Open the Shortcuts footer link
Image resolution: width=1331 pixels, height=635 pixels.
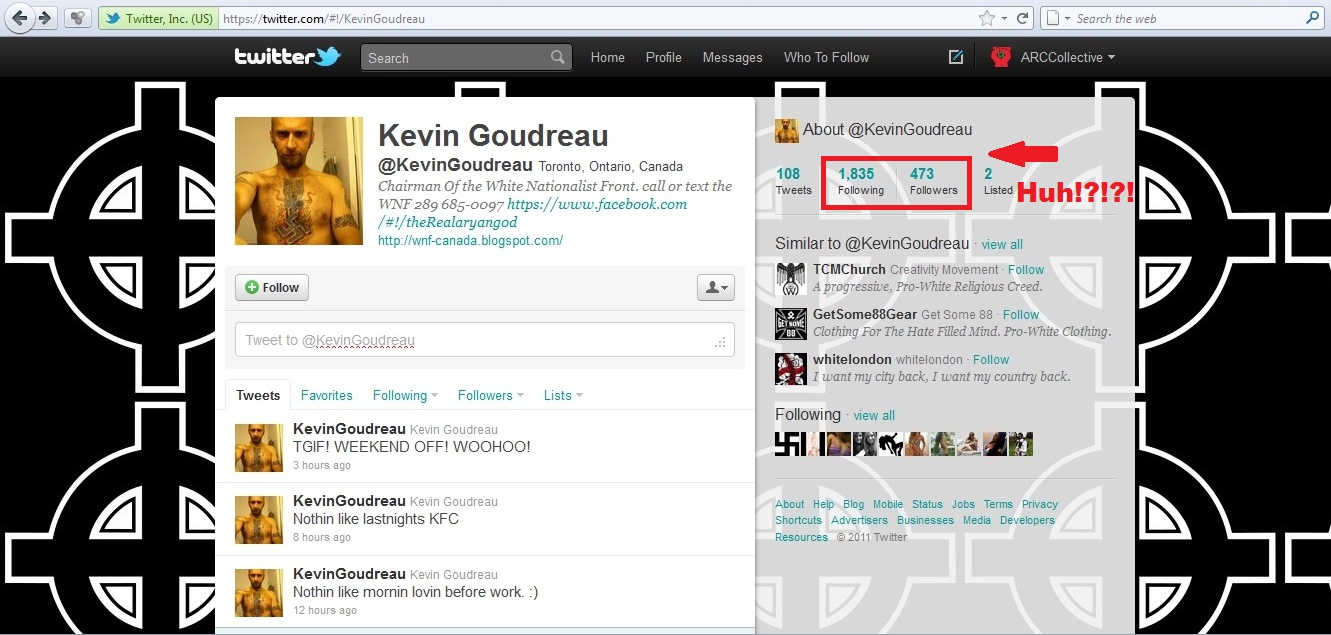(x=798, y=521)
